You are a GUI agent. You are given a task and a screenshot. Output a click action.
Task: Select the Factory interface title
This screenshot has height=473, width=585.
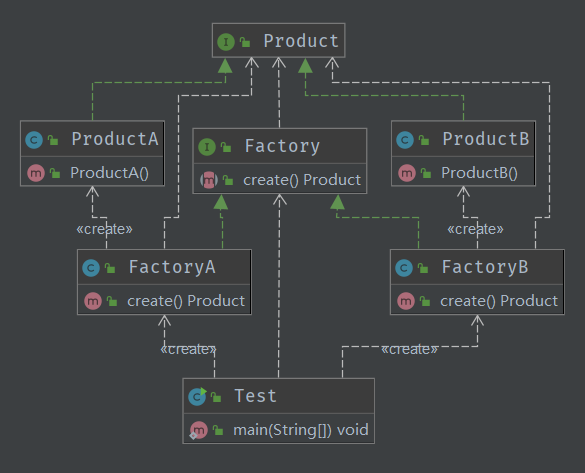[x=282, y=146]
